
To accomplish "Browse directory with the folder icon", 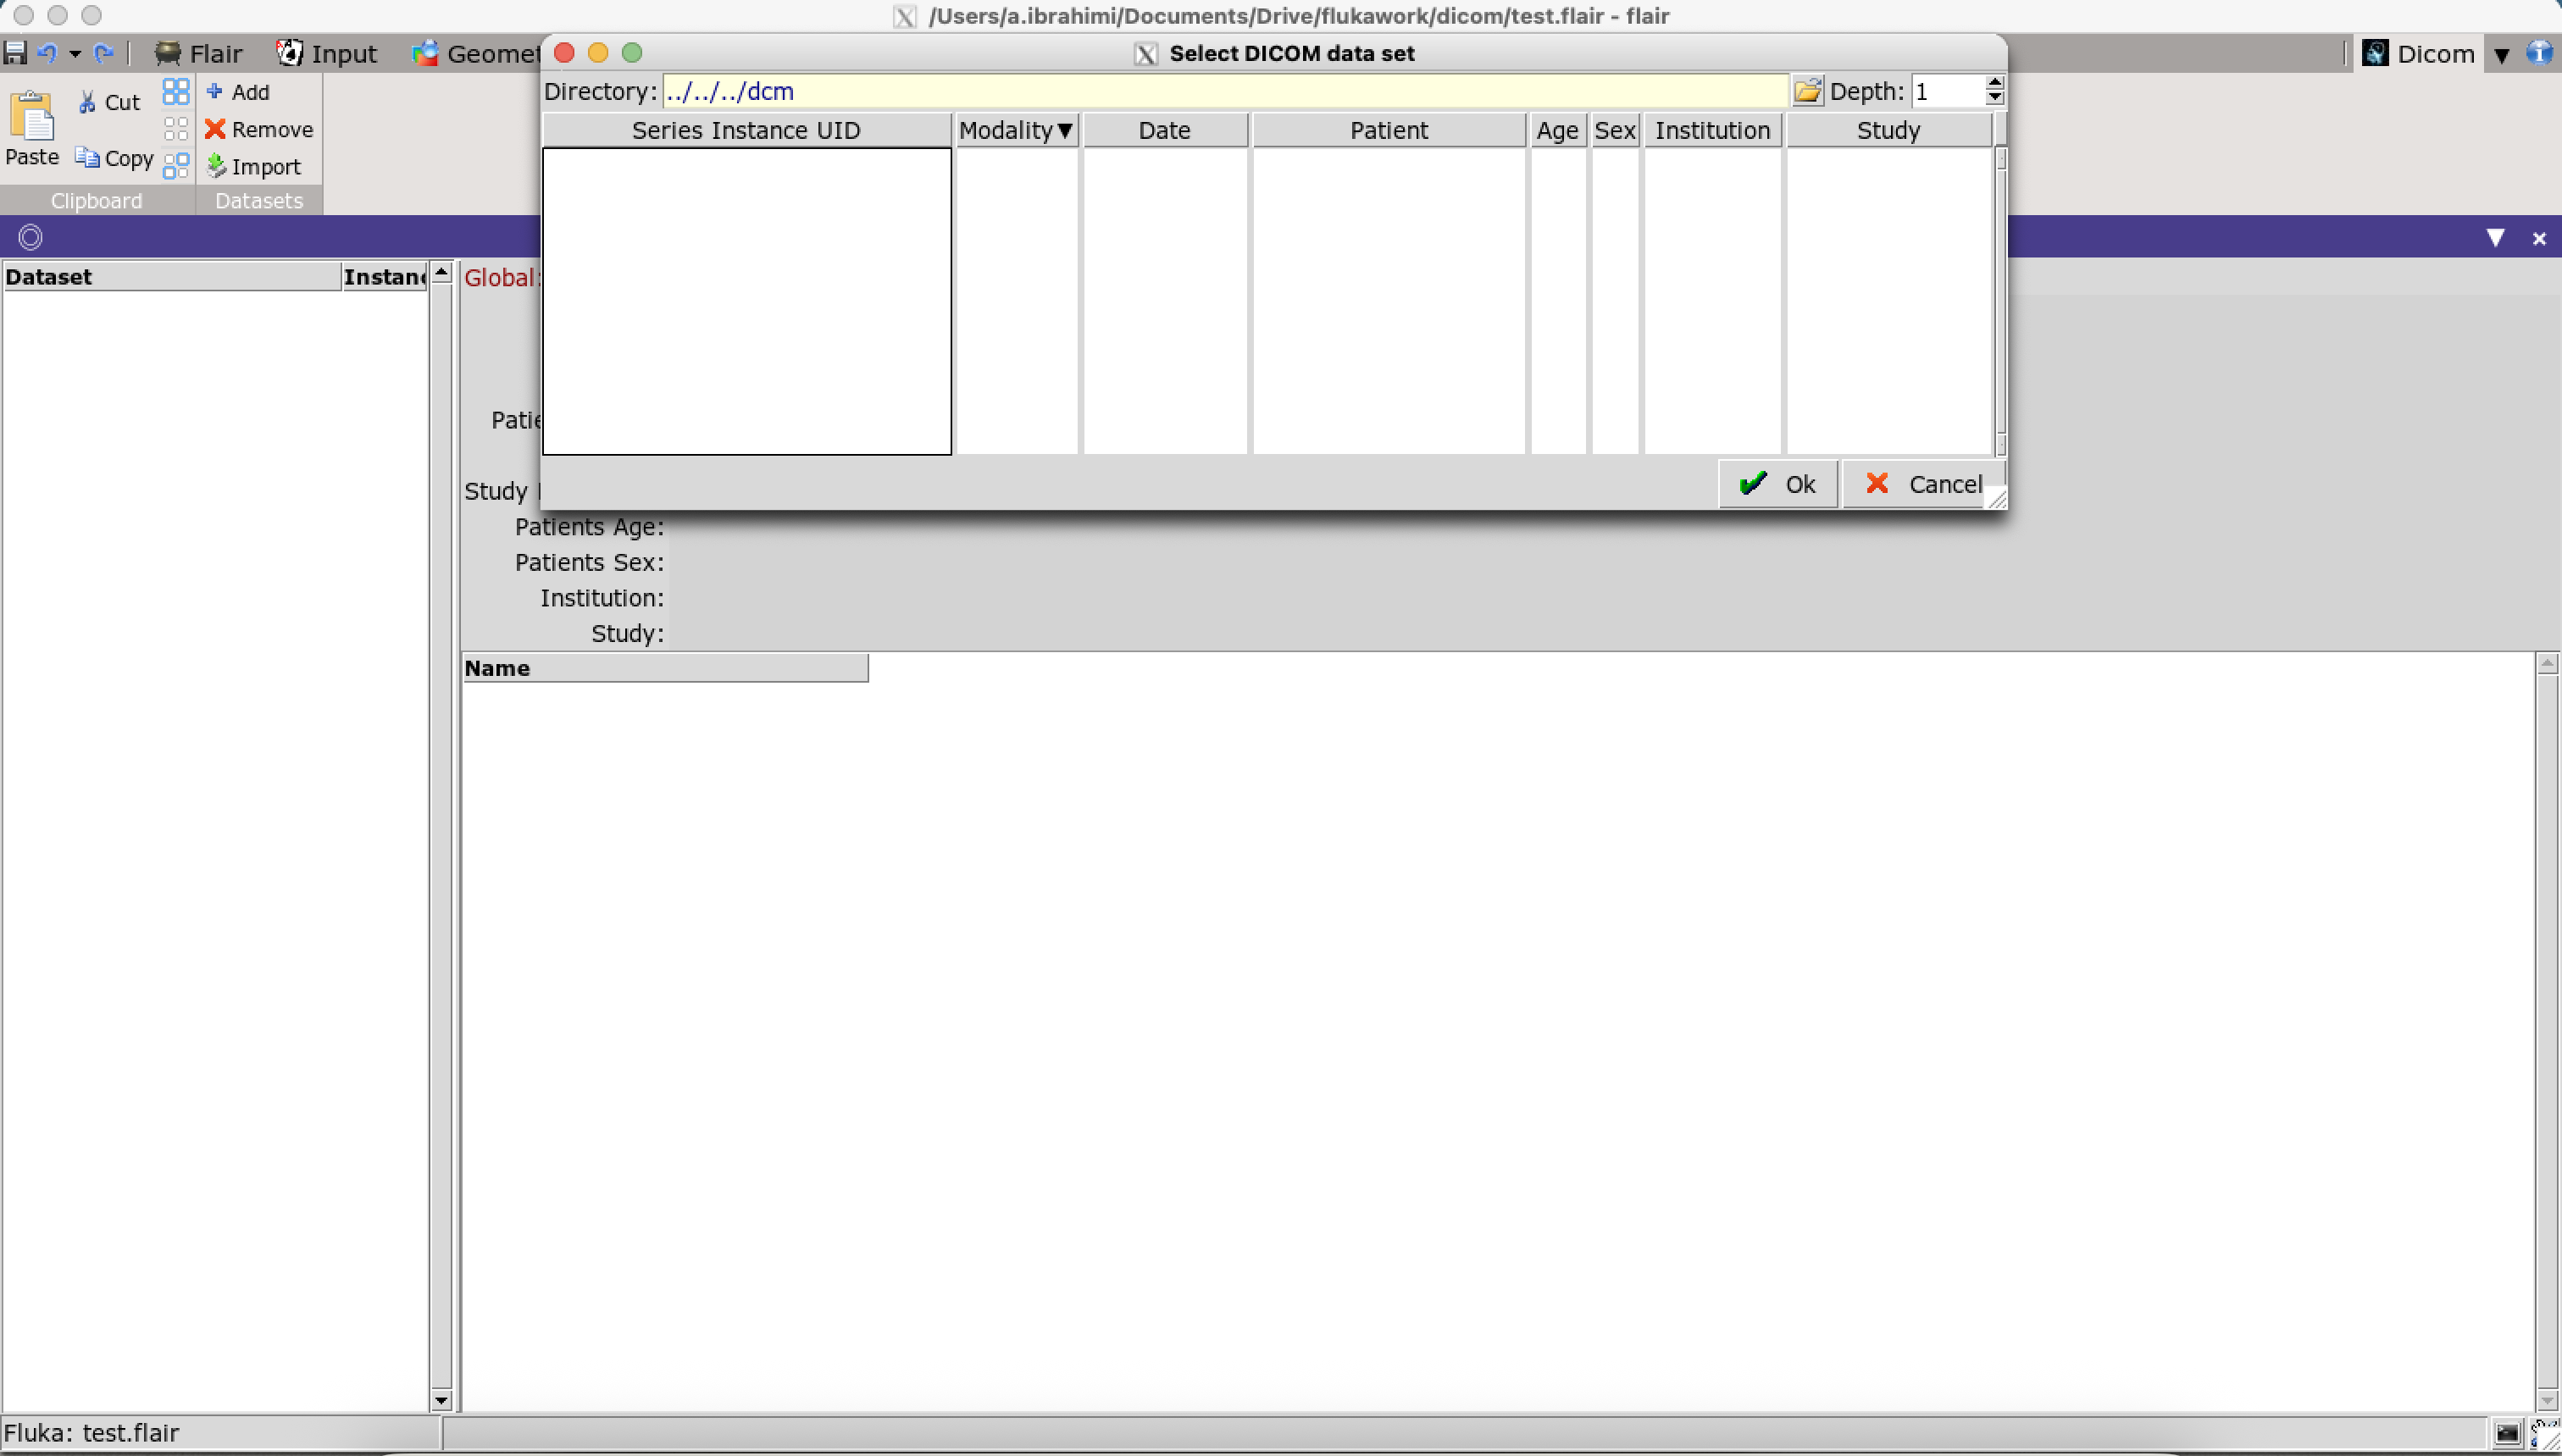I will 1807,91.
